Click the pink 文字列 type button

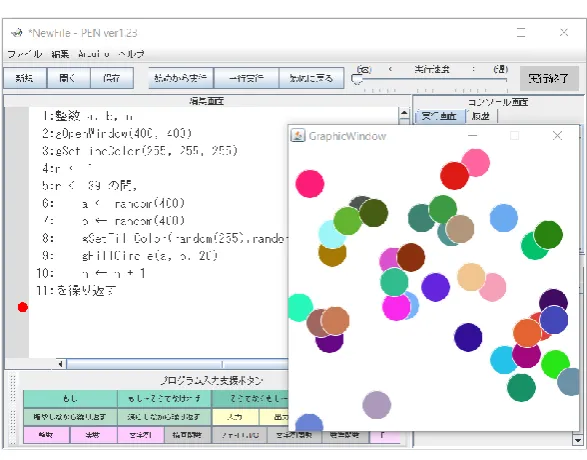click(141, 435)
